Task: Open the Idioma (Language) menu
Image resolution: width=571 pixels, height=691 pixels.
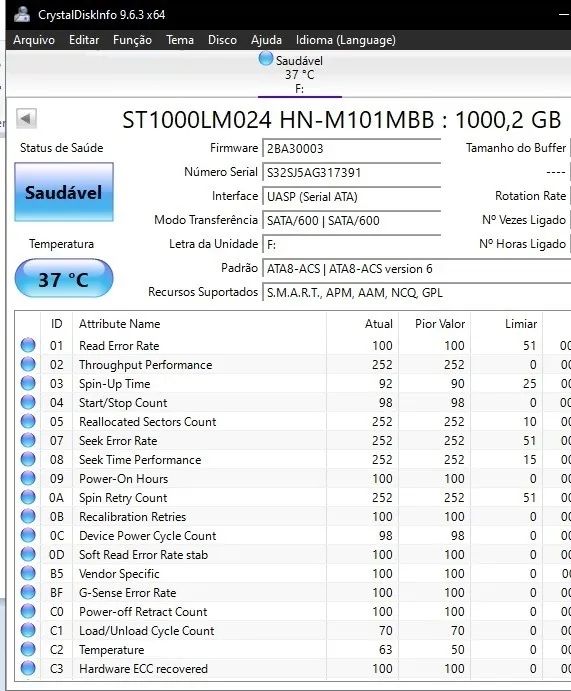Action: [x=345, y=40]
